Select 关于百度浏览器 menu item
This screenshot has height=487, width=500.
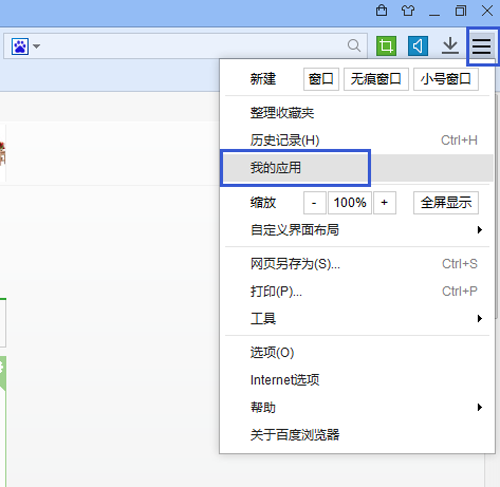tap(357, 435)
